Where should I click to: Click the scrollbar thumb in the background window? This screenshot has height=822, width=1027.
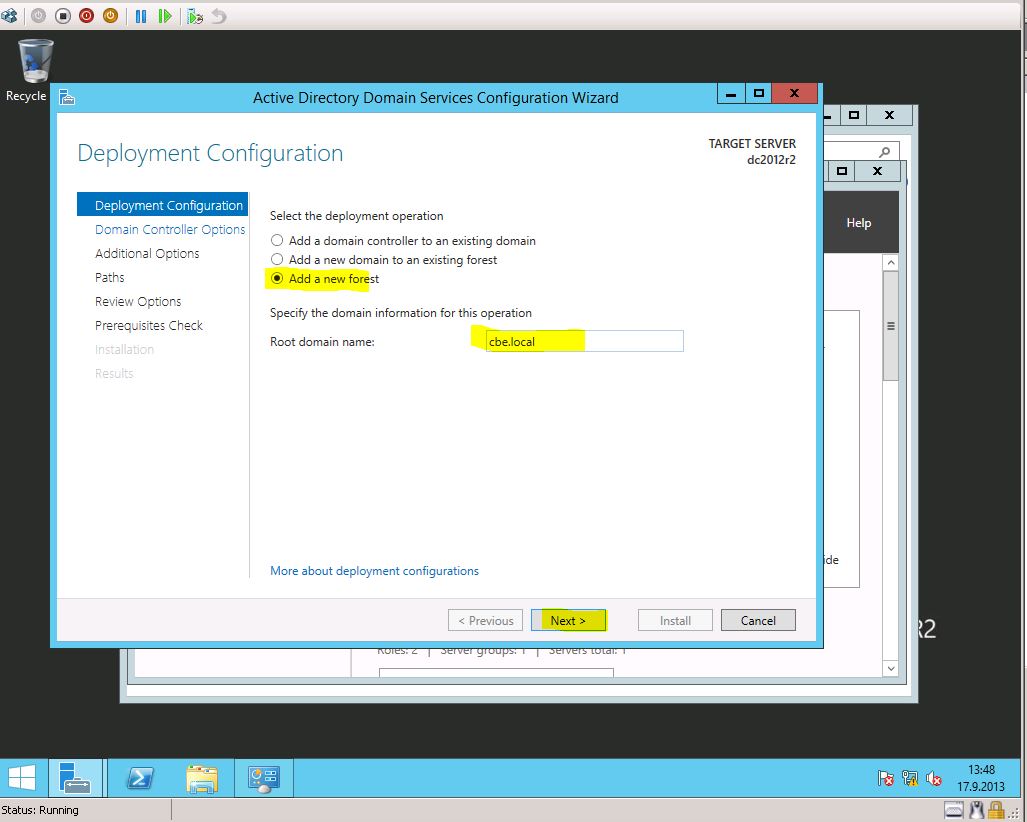(x=890, y=326)
